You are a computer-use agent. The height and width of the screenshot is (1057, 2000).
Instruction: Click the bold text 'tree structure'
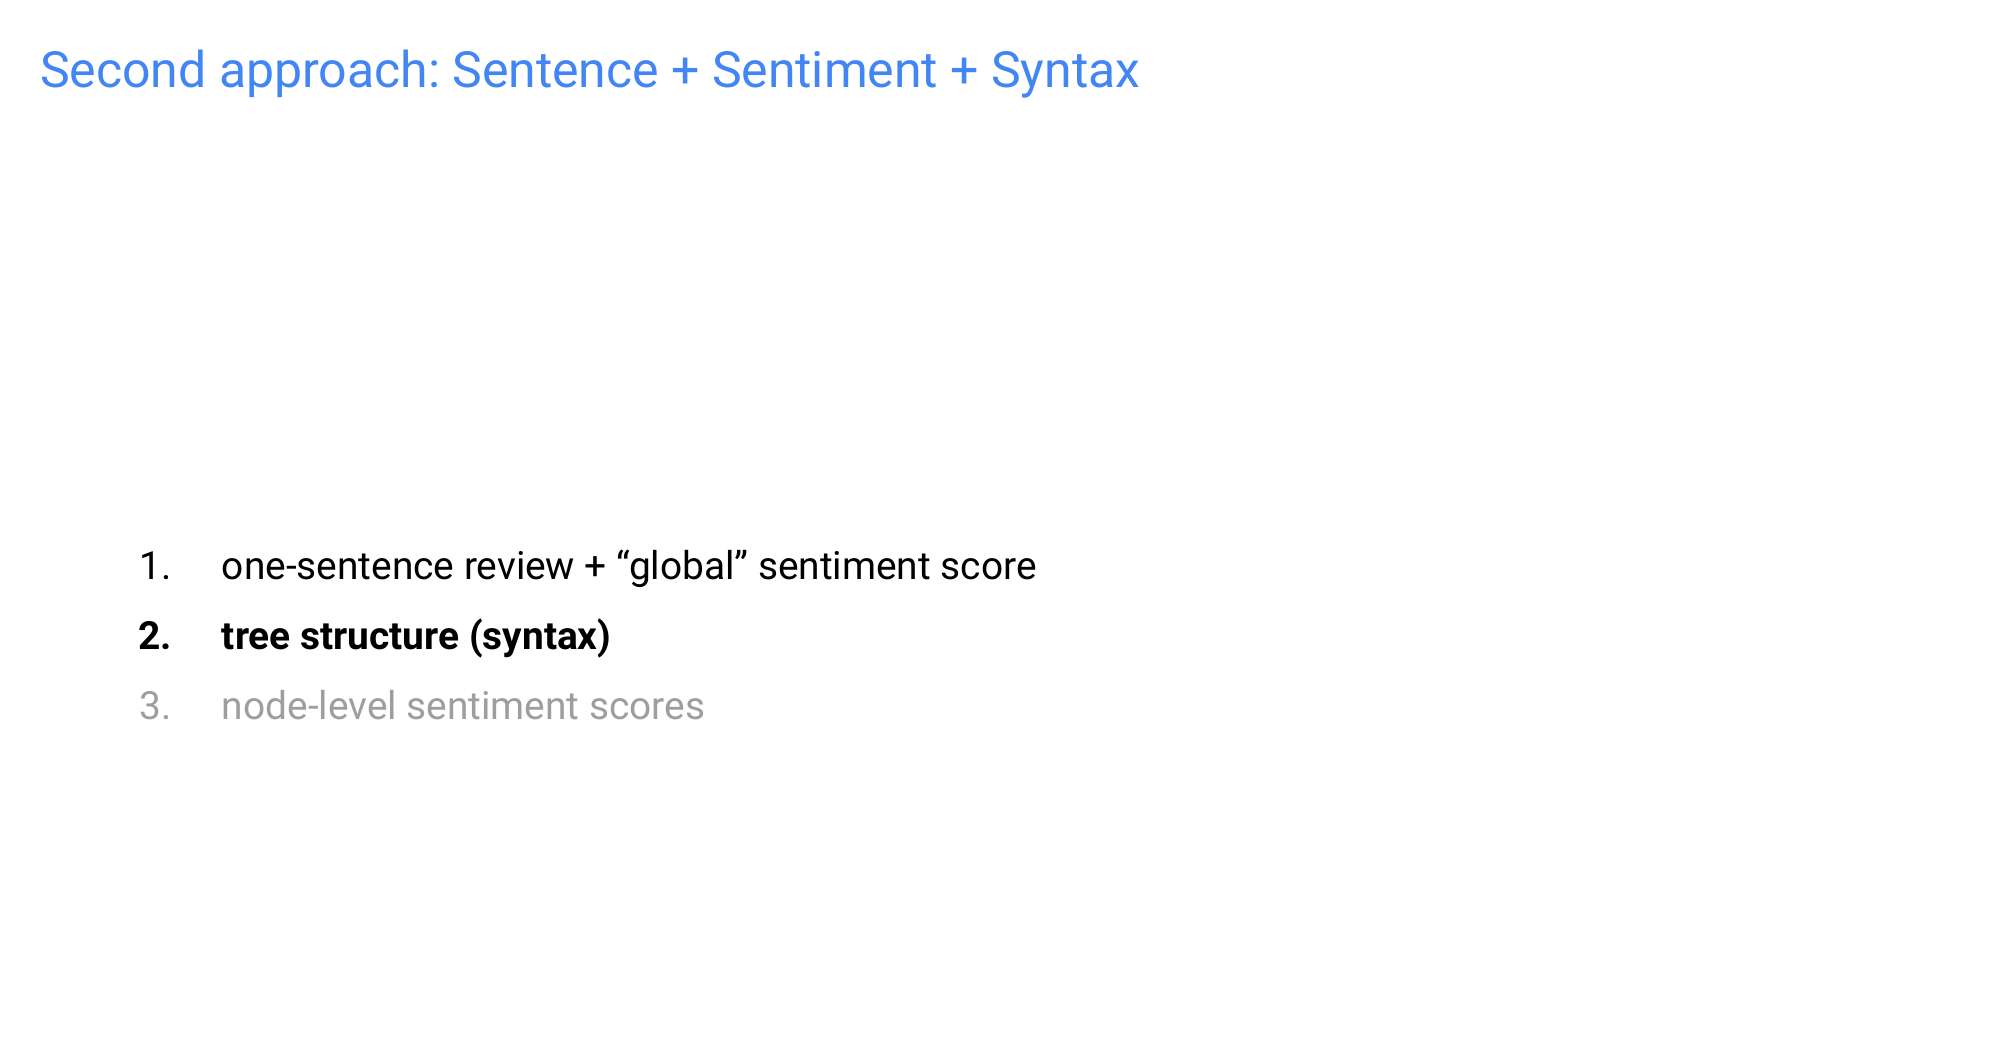(x=340, y=637)
